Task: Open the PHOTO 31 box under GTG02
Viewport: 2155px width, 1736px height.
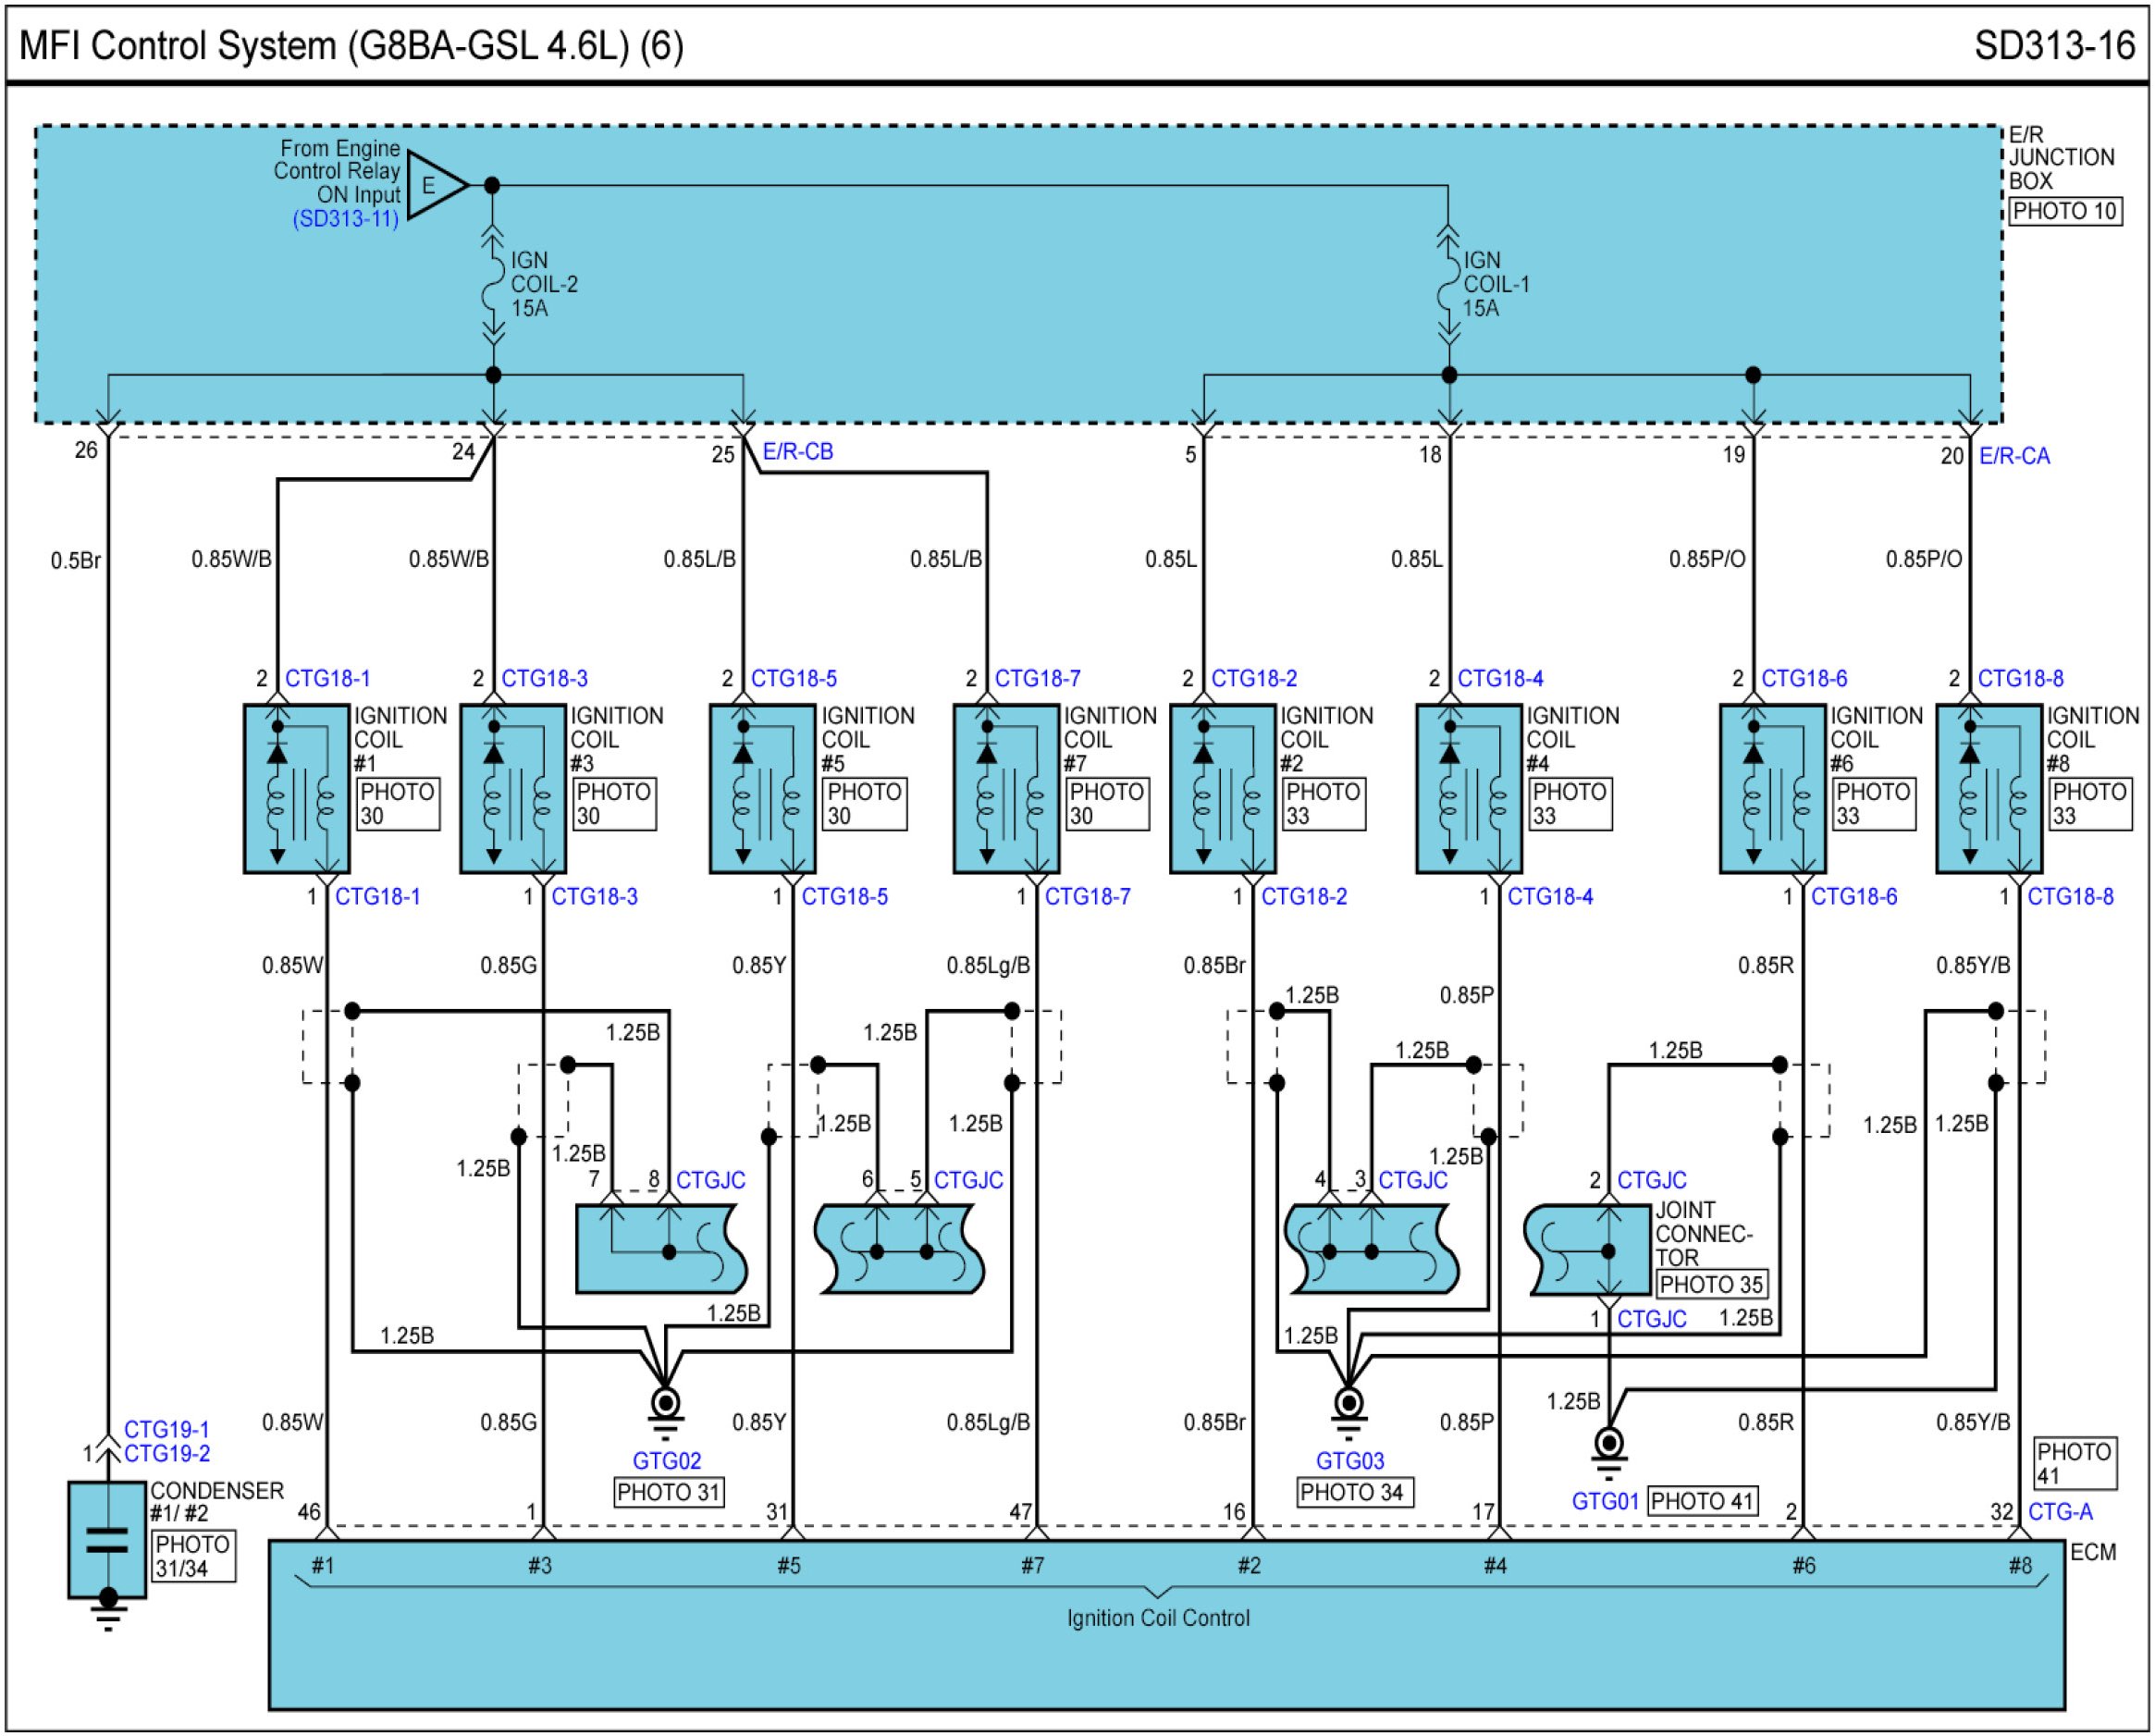Action: tap(668, 1492)
